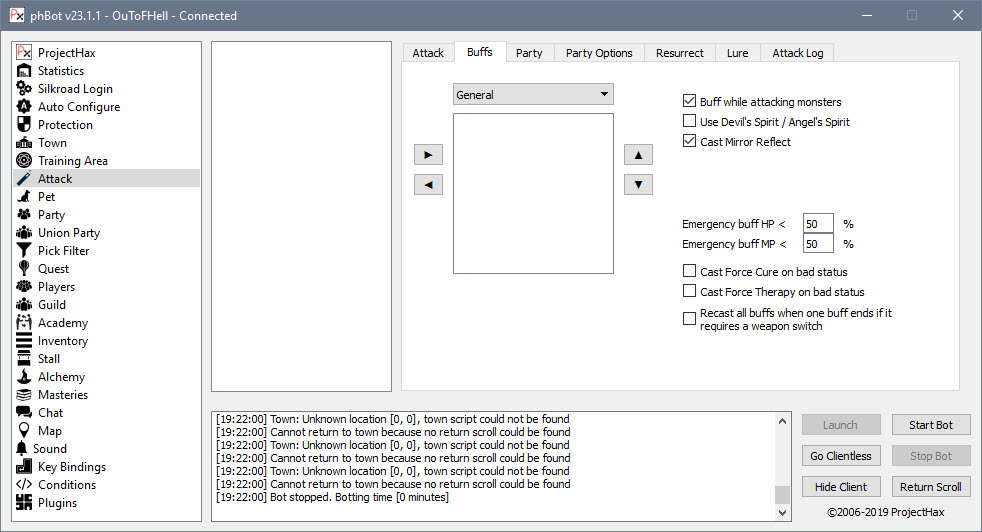
Task: Open the General buff category dropdown
Action: (532, 95)
